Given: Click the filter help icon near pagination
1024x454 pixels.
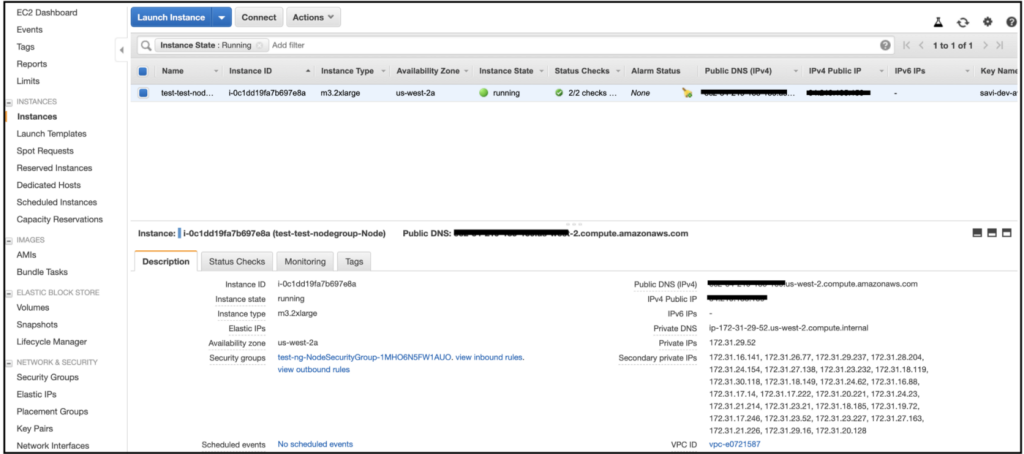Looking at the screenshot, I should (x=886, y=46).
